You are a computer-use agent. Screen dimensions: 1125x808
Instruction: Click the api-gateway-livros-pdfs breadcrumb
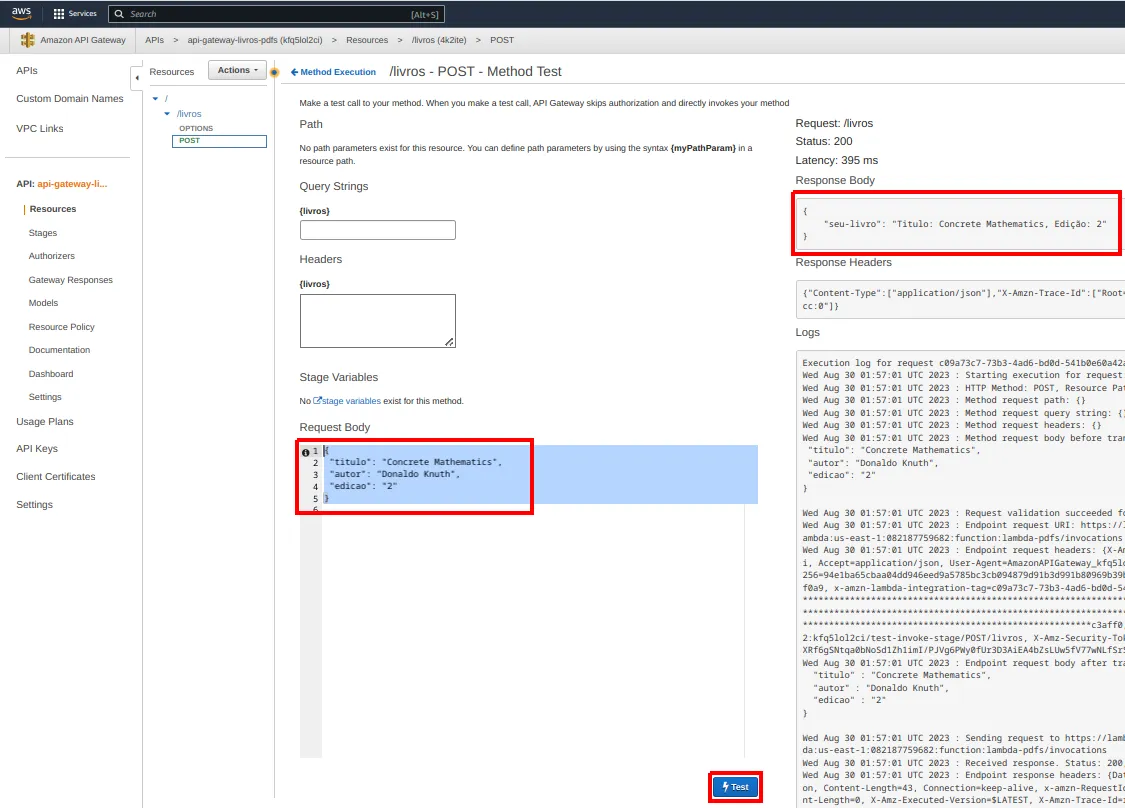click(x=255, y=40)
